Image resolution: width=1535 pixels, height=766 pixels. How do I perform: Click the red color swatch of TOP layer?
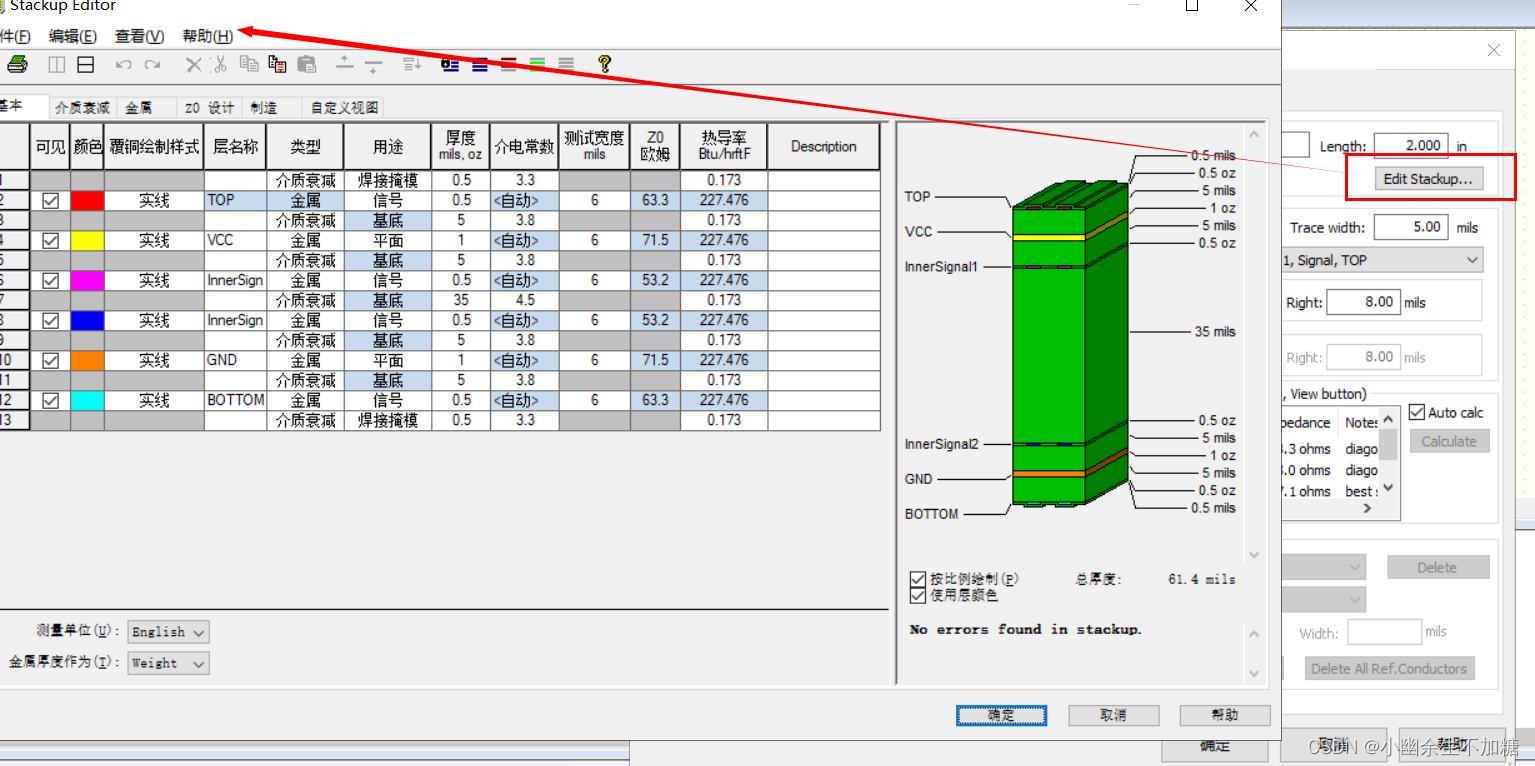[87, 201]
